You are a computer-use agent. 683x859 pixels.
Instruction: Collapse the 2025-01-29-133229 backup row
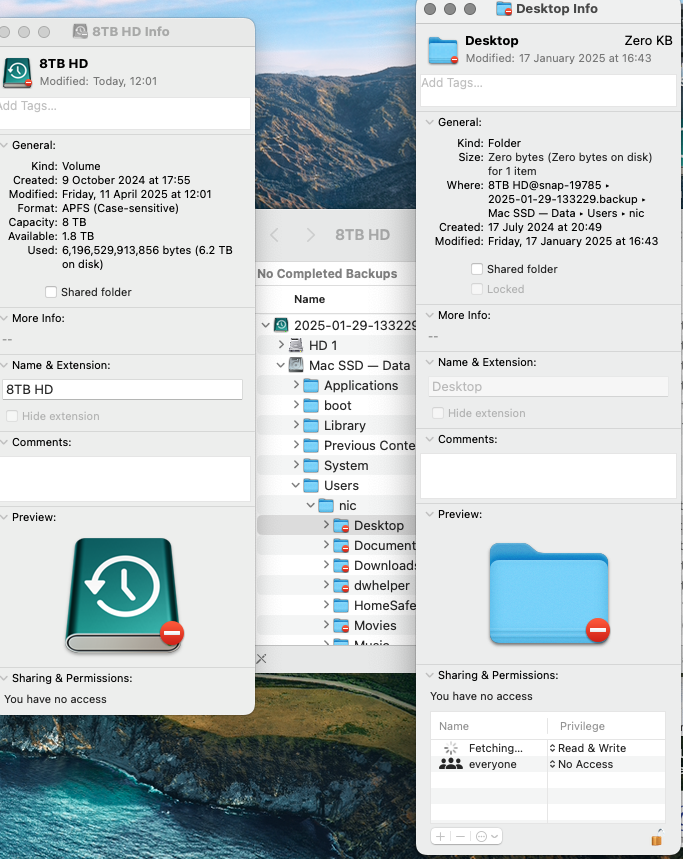pyautogui.click(x=266, y=325)
